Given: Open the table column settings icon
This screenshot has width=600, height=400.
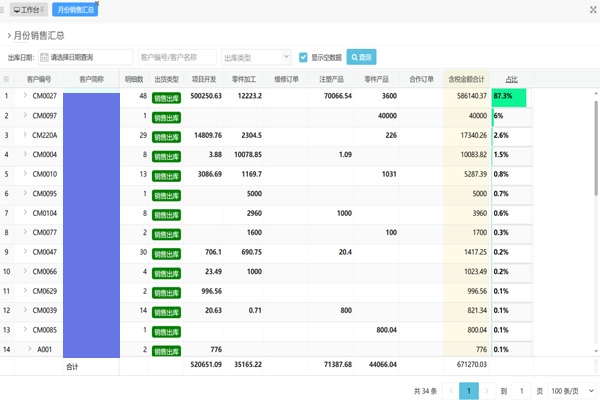Looking at the screenshot, I should 6,79.
